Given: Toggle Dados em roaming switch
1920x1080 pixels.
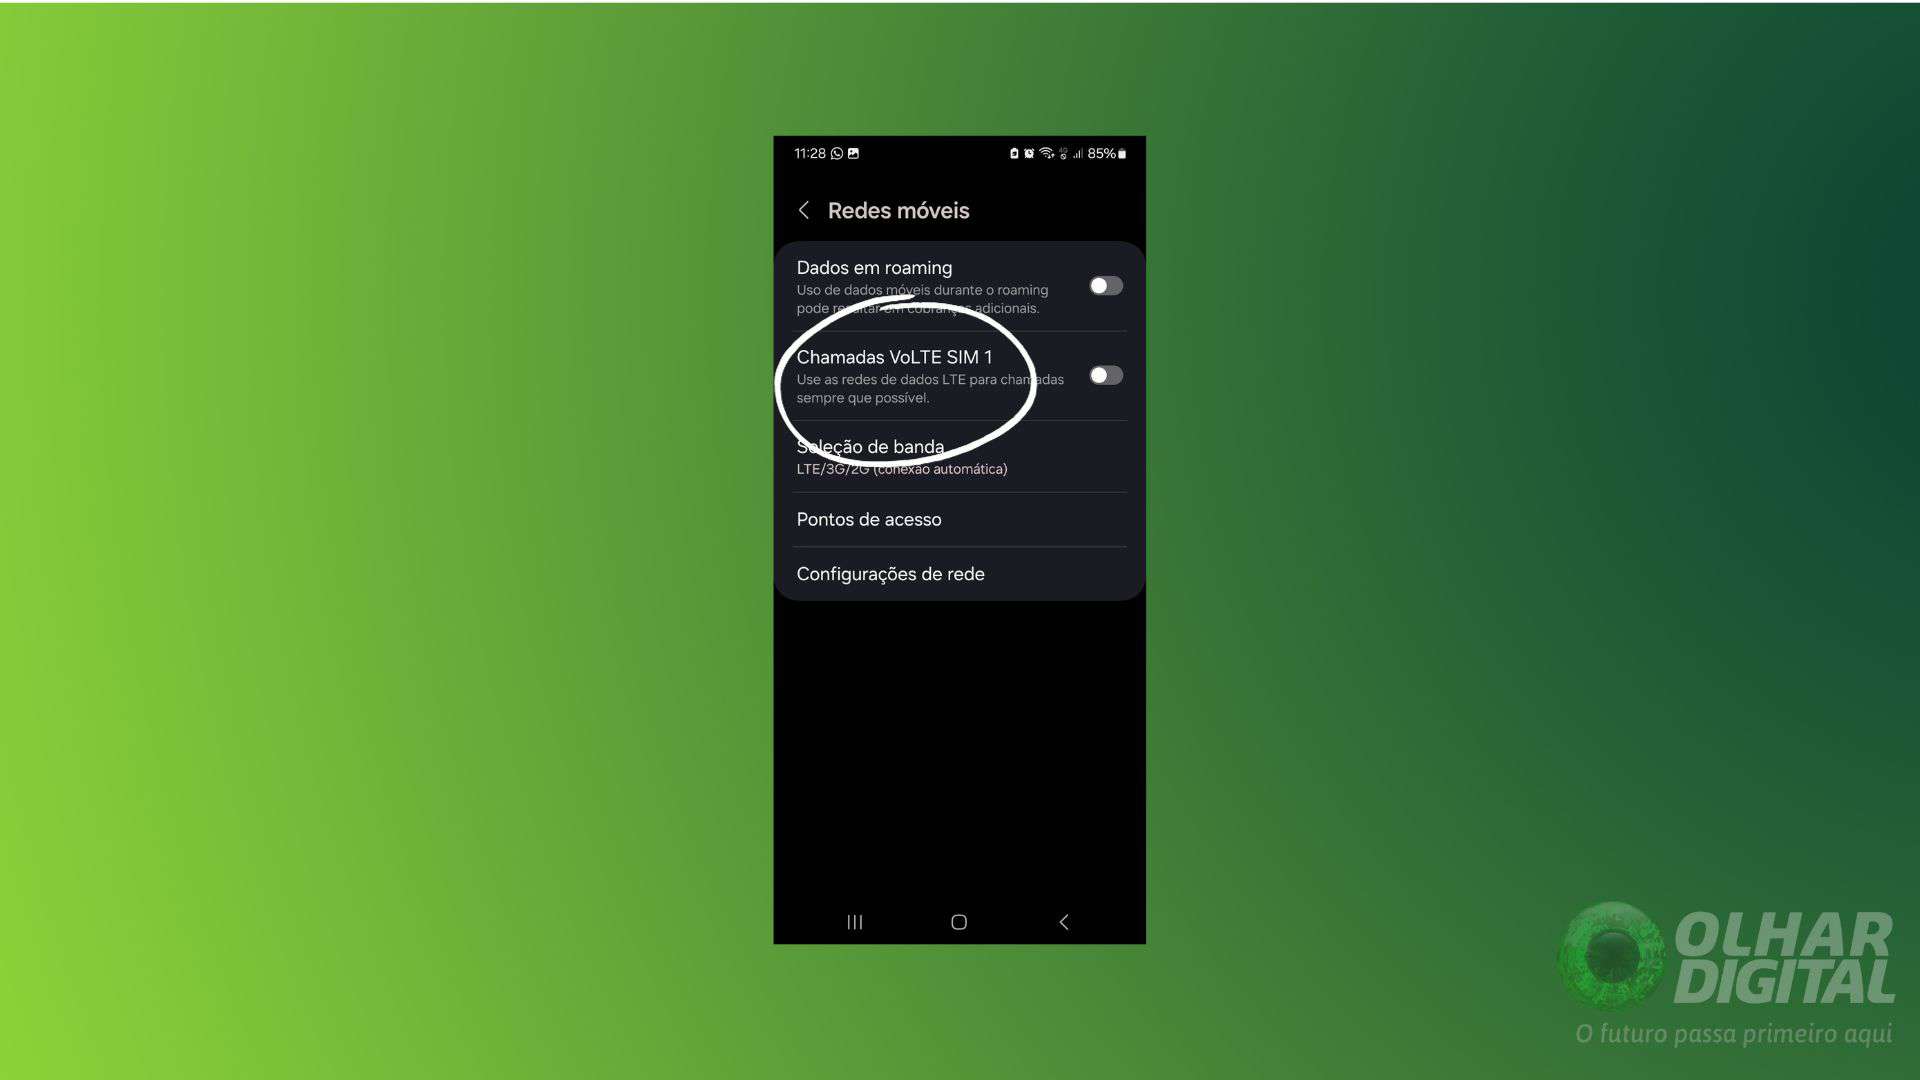Looking at the screenshot, I should [x=1106, y=285].
